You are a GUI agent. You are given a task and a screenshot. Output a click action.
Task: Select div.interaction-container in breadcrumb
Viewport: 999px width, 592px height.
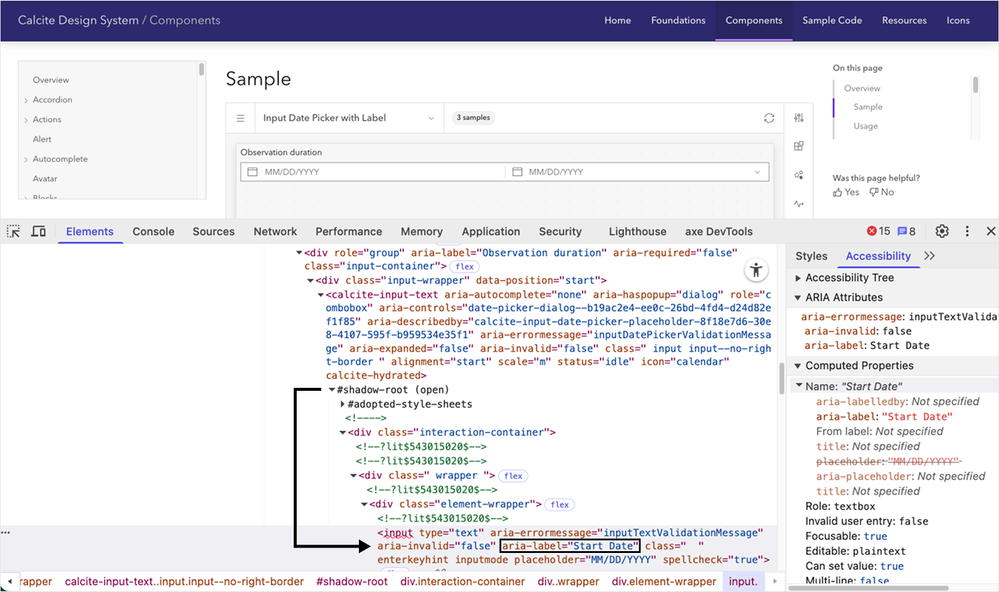[x=463, y=581]
